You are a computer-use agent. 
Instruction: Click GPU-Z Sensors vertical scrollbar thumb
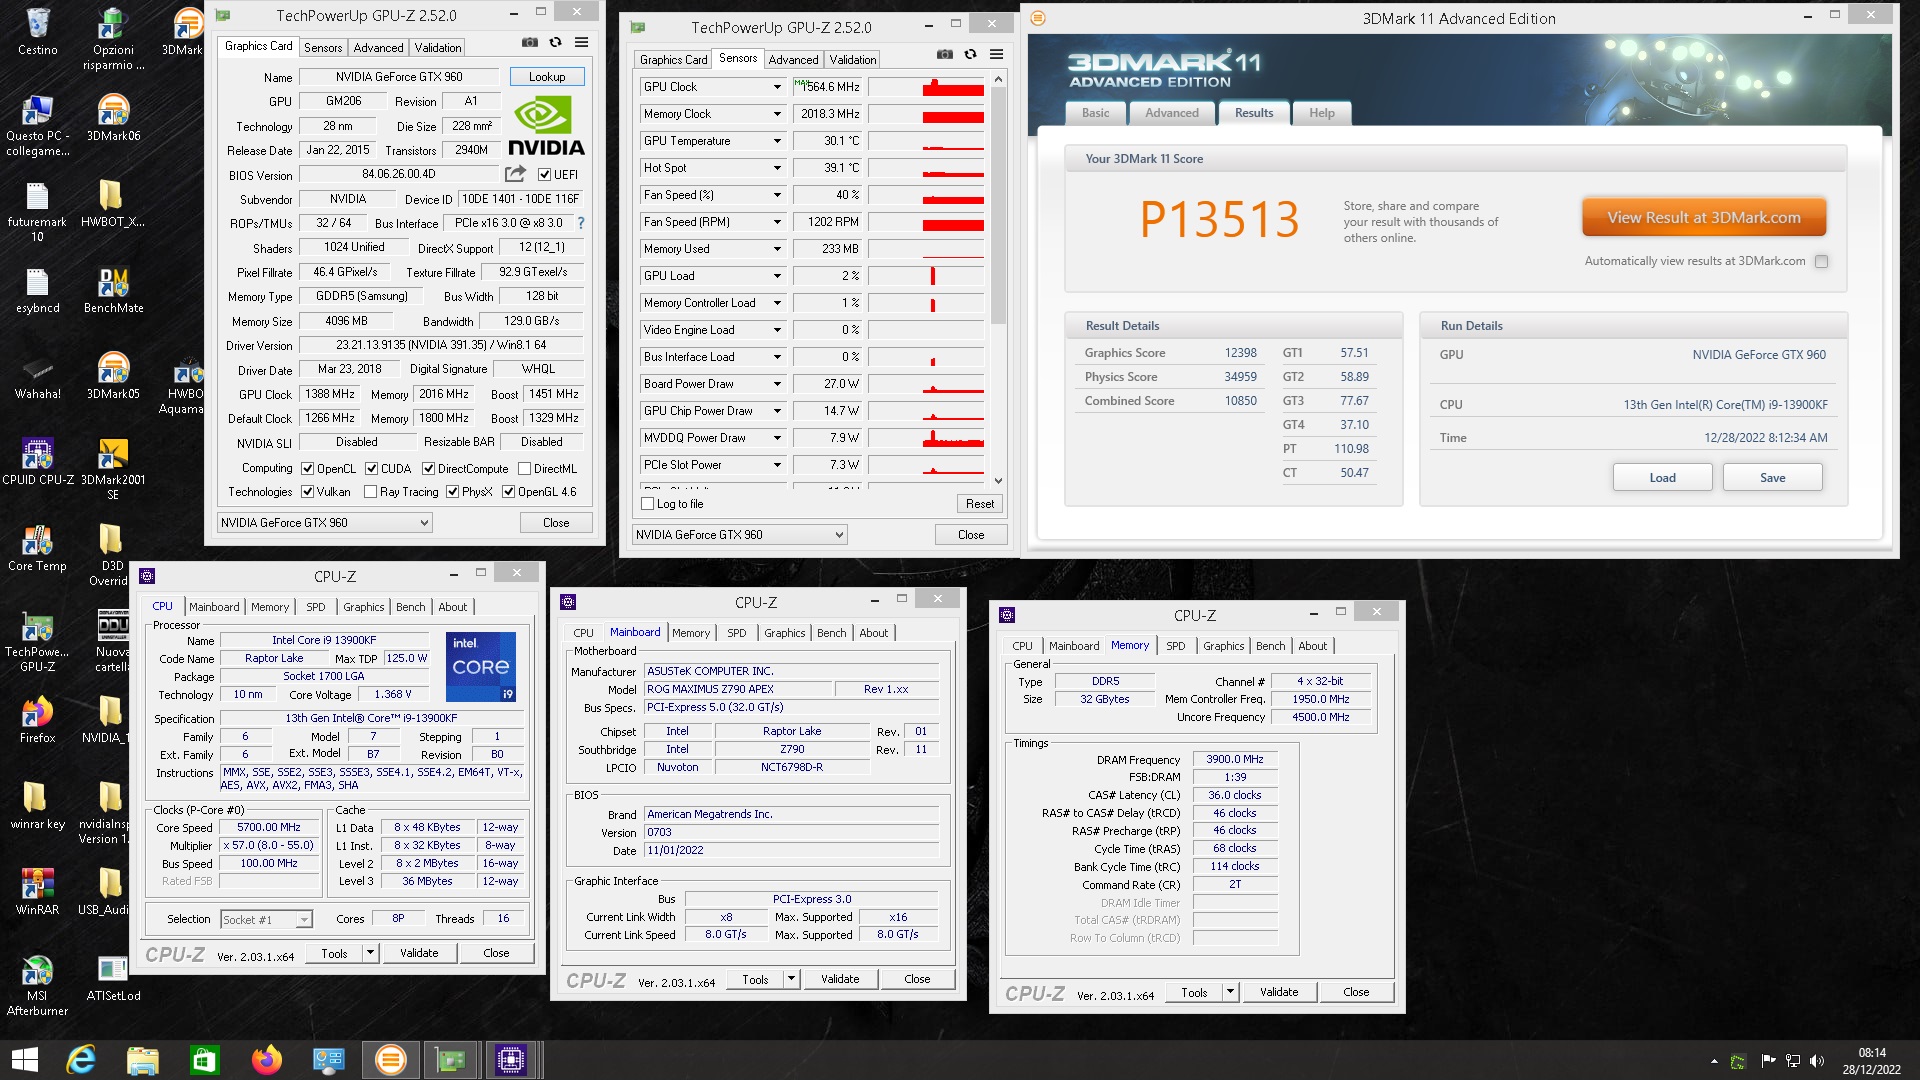point(998,205)
